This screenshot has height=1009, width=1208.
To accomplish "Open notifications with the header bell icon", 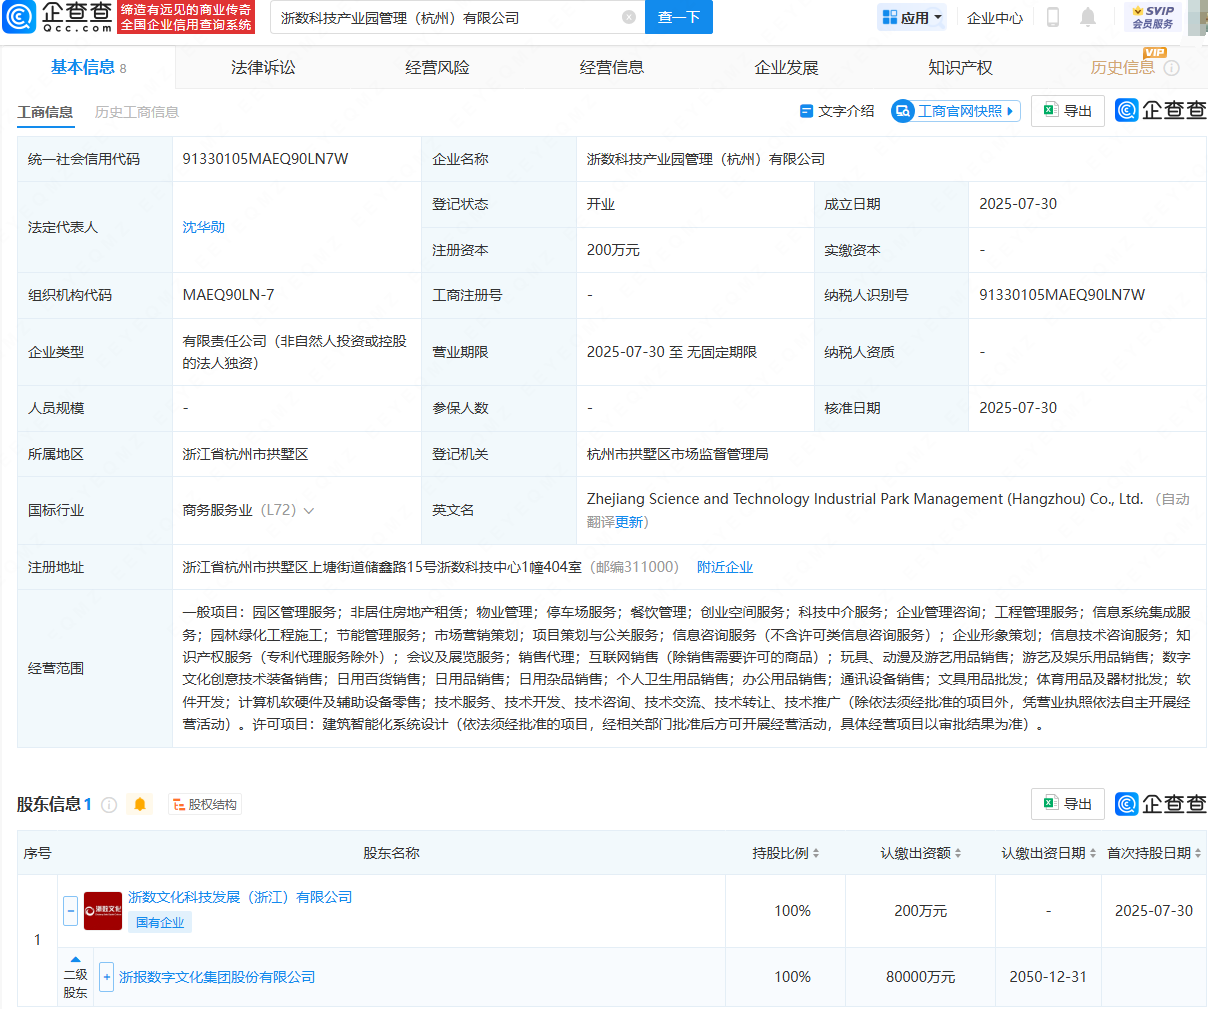I will pyautogui.click(x=1088, y=17).
